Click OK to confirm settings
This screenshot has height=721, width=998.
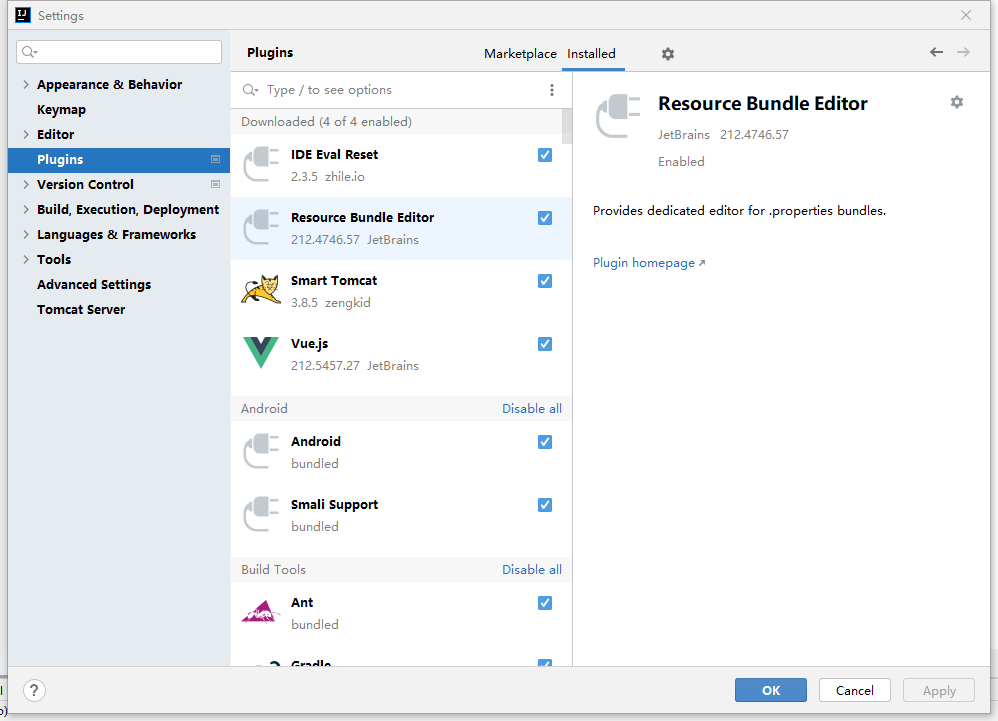click(x=771, y=690)
